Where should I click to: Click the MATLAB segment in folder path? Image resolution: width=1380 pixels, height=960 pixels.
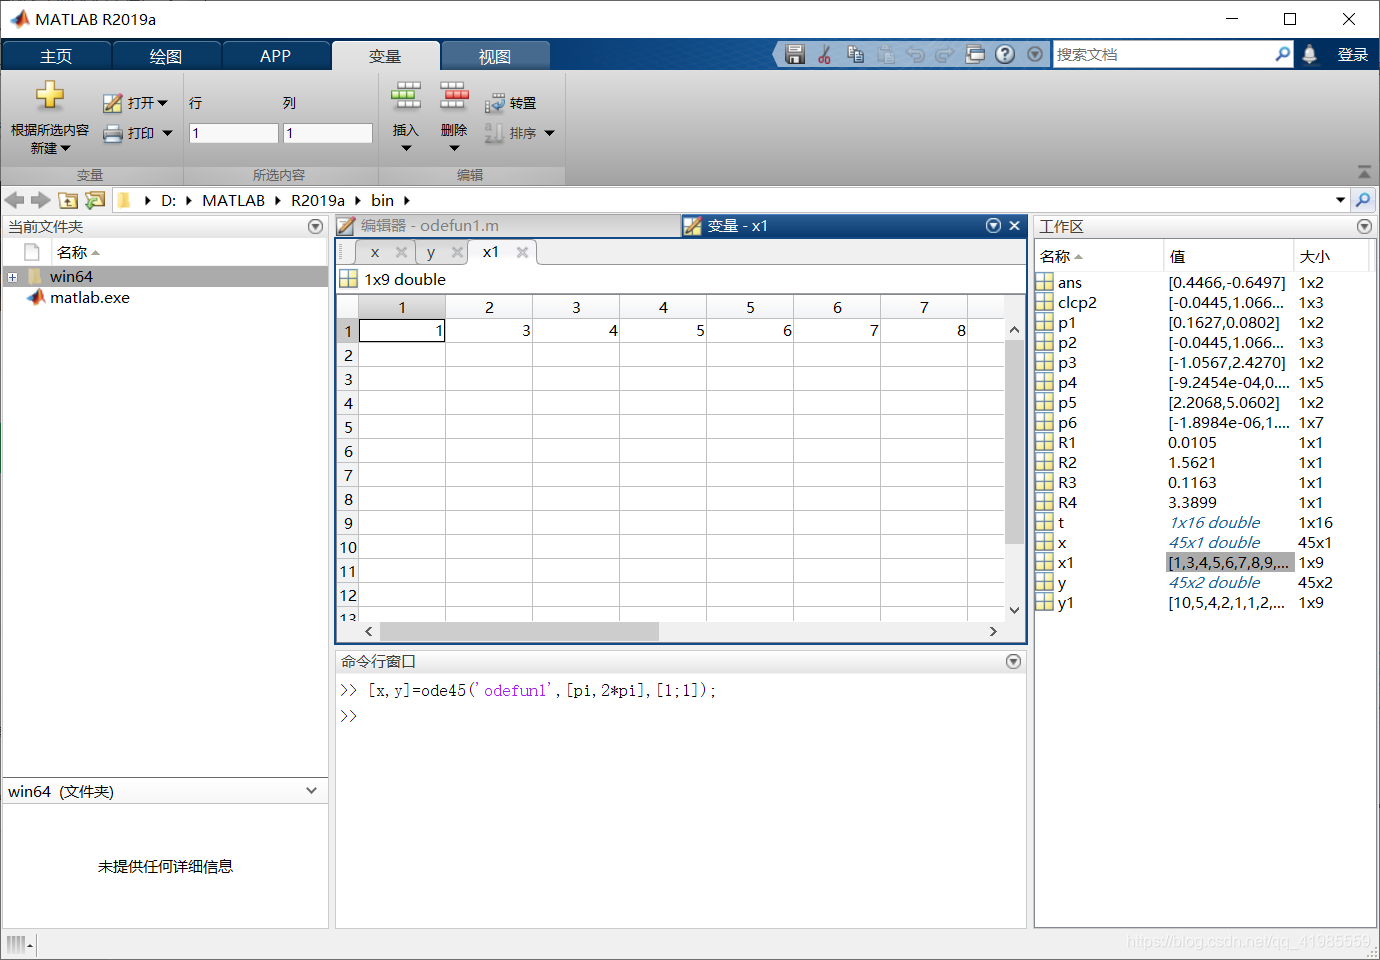click(234, 200)
